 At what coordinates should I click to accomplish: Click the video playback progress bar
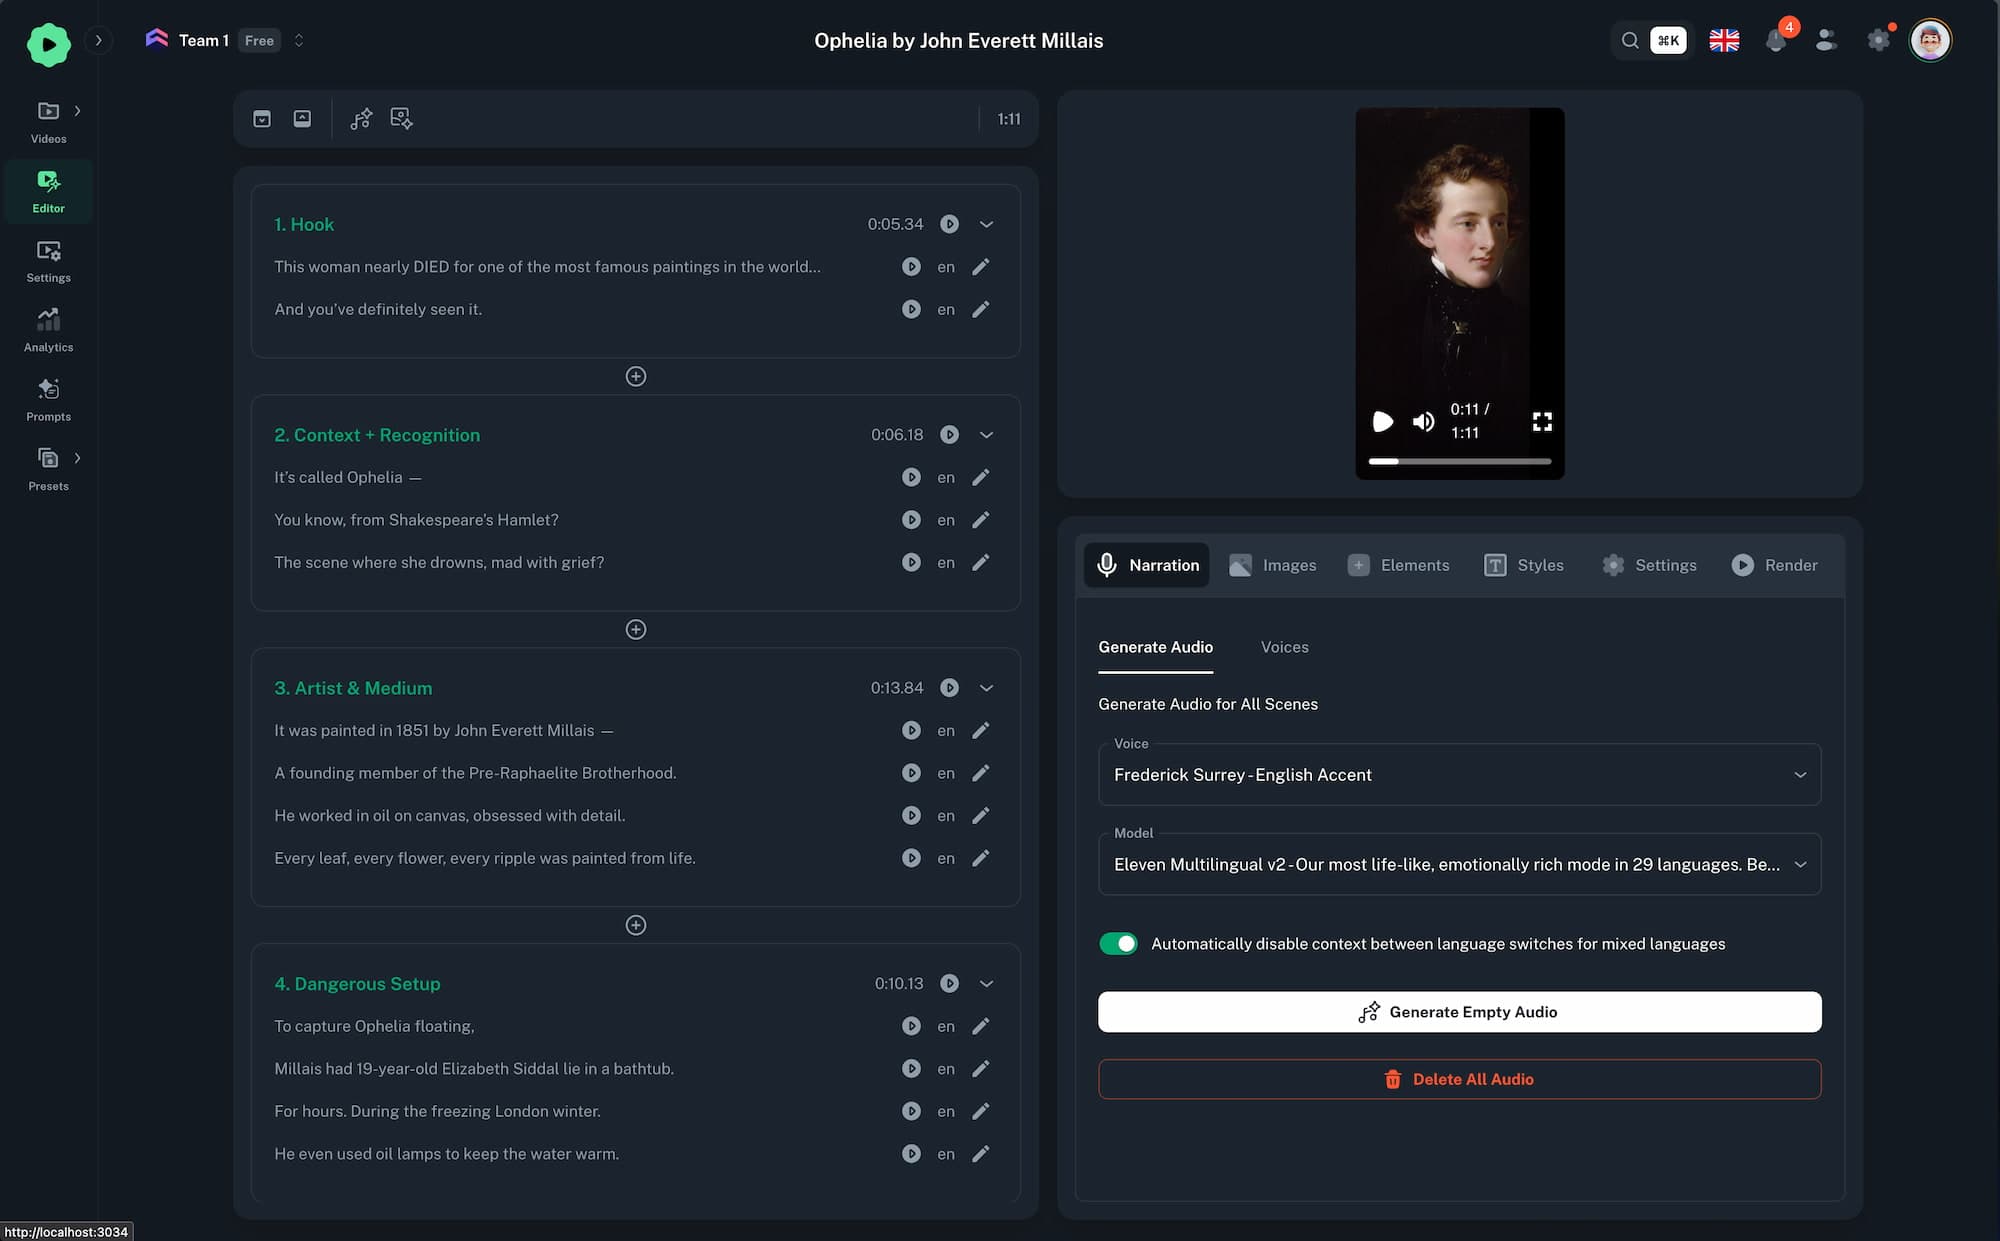coord(1459,461)
